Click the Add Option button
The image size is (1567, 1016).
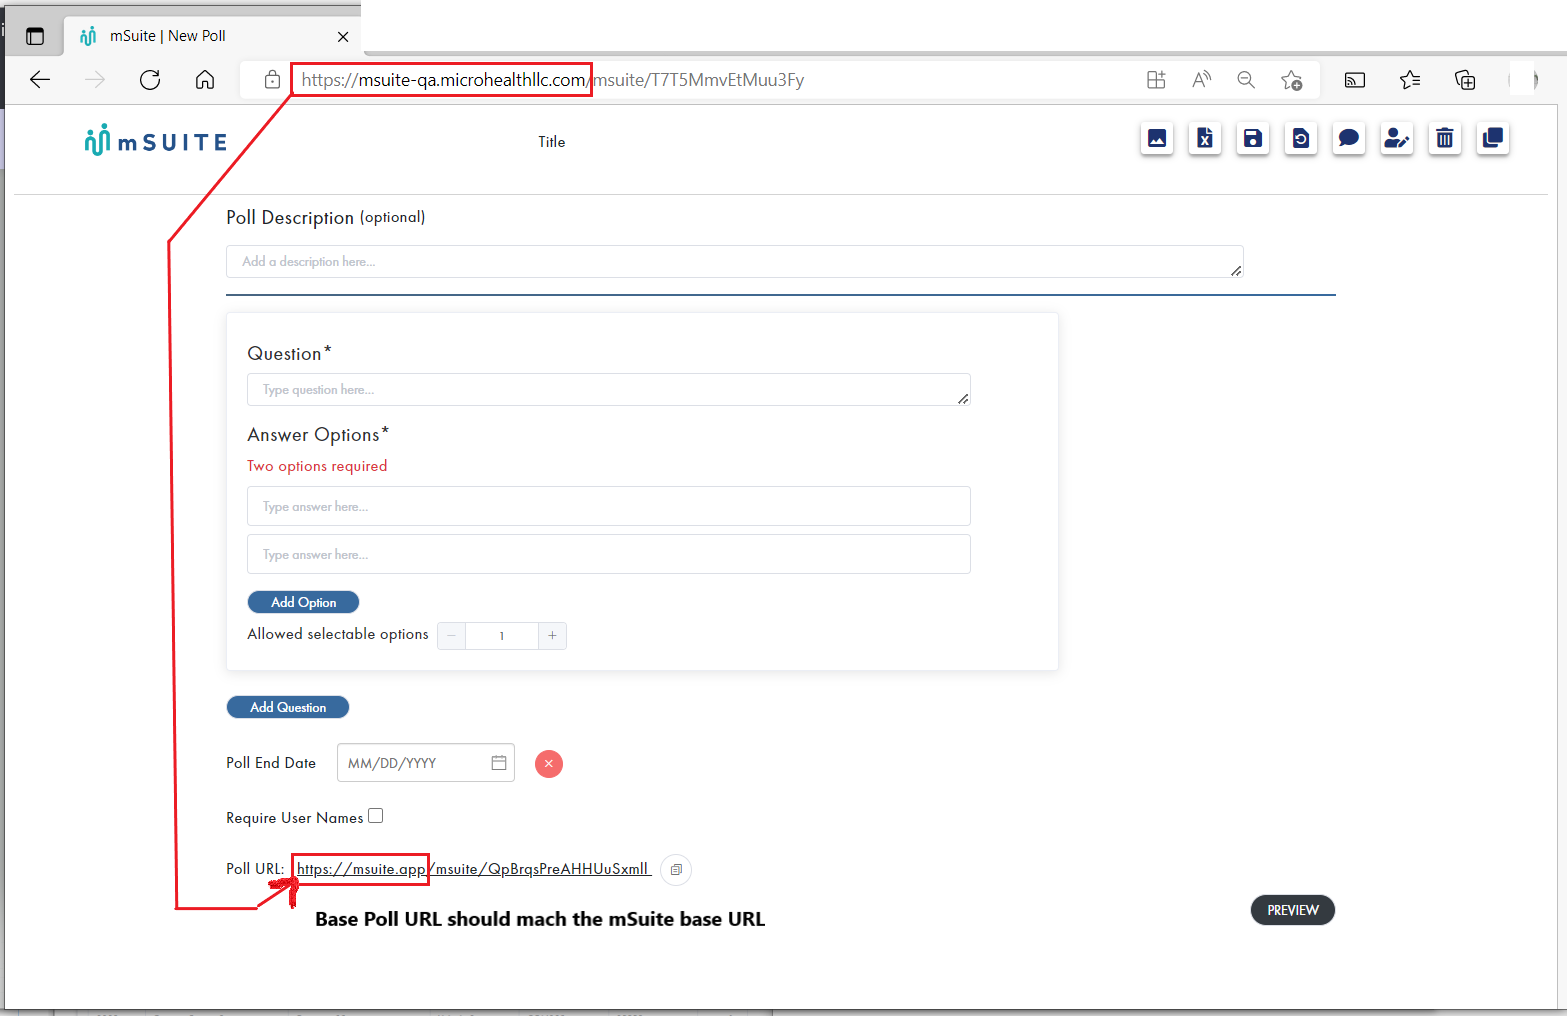(303, 601)
